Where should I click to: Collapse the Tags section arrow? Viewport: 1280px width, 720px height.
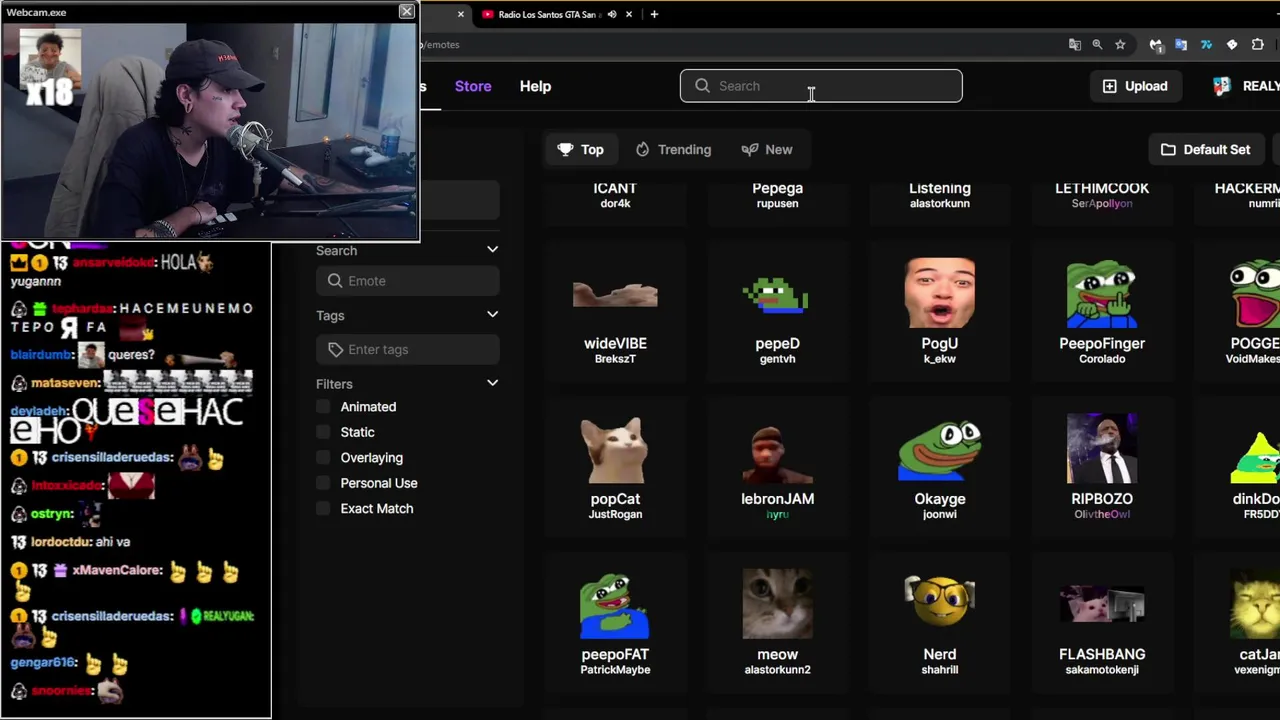coord(492,315)
